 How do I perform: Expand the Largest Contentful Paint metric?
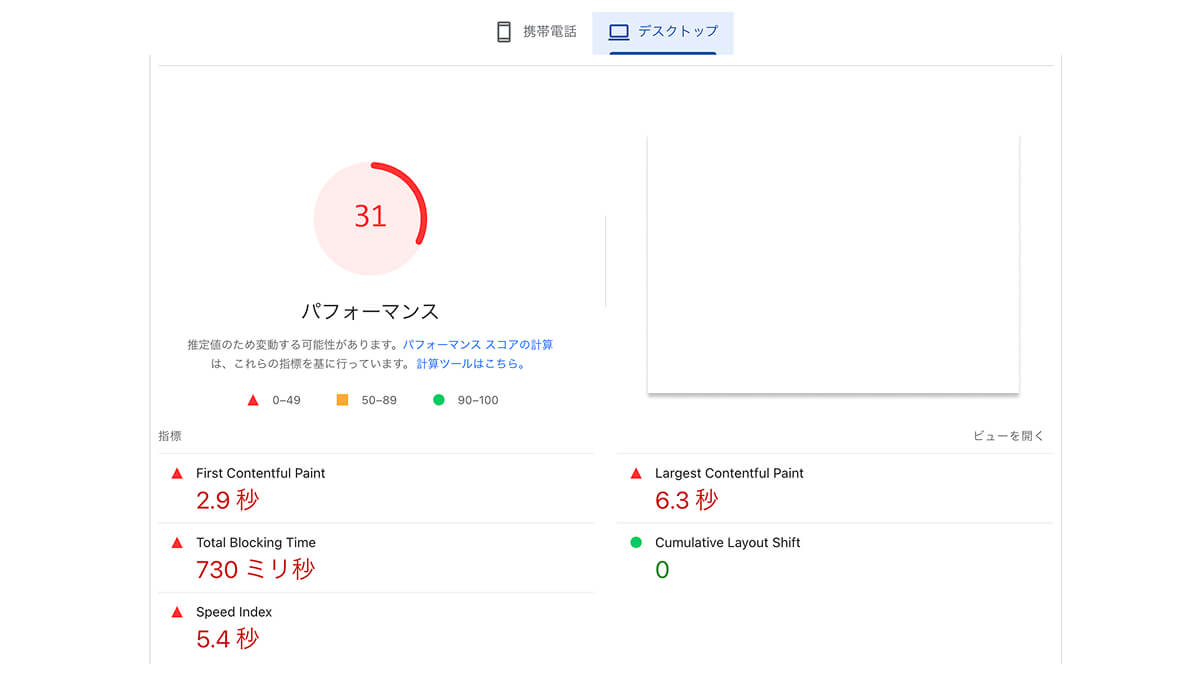point(729,473)
